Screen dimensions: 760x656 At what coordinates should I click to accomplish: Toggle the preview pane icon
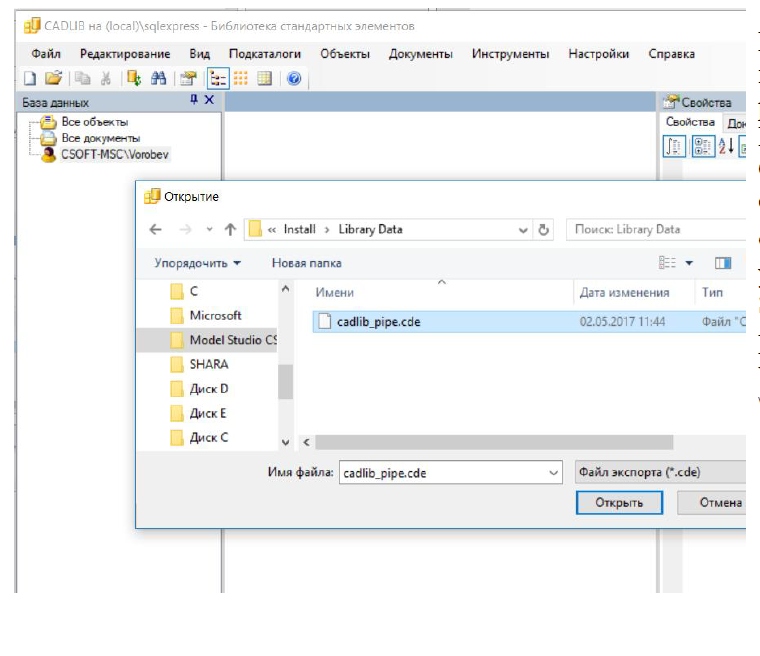coord(723,263)
